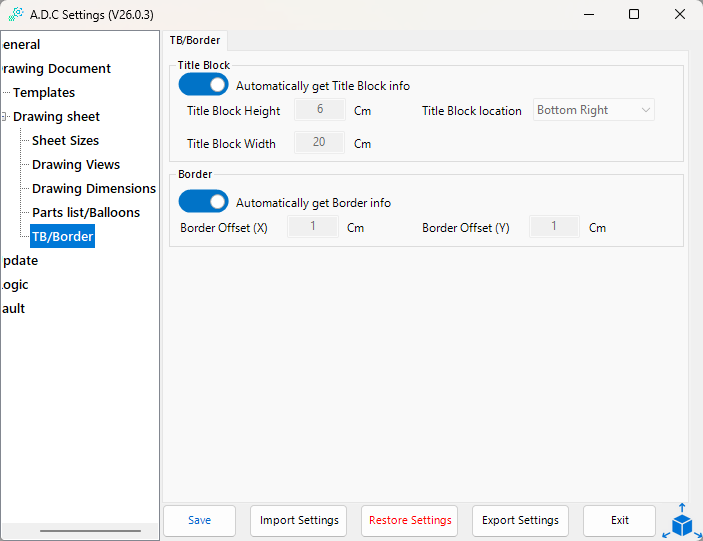Click the blue 3D cube icon
The height and width of the screenshot is (541, 703).
[682, 522]
